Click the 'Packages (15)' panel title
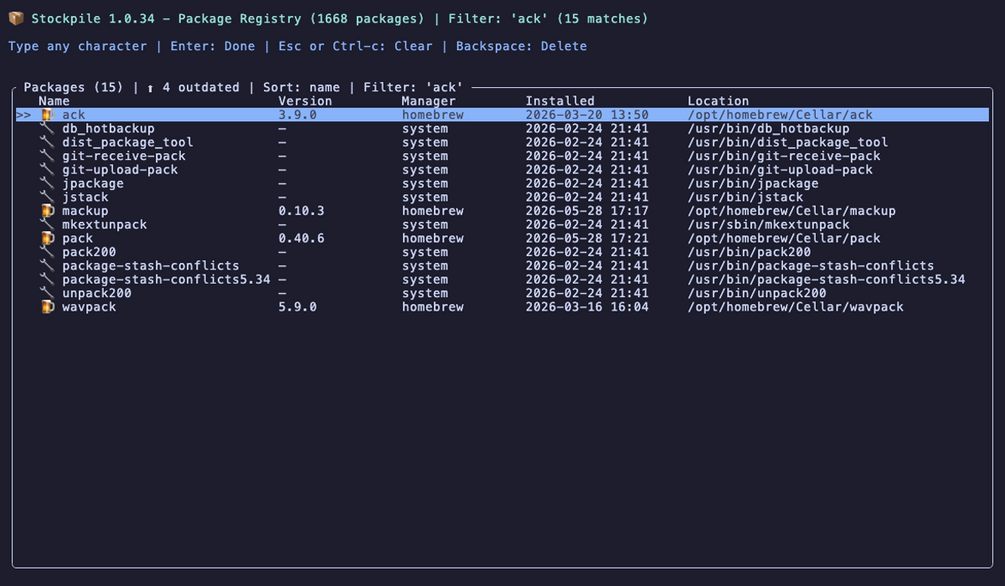Image resolution: width=1005 pixels, height=586 pixels. pos(74,87)
